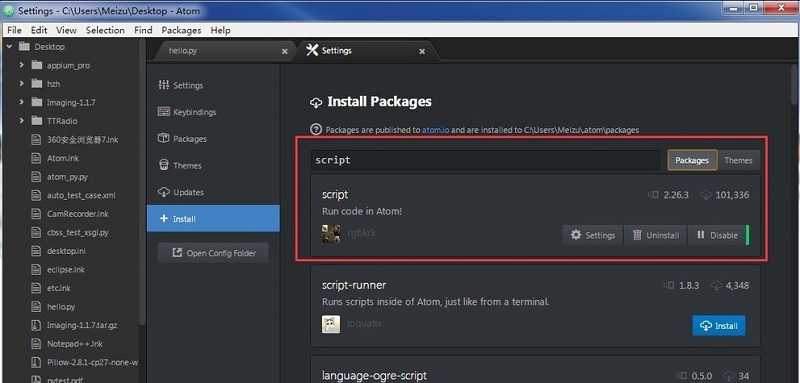Click the Packages box icon in sidebar
Image resolution: width=800 pixels, height=383 pixels.
pos(164,138)
